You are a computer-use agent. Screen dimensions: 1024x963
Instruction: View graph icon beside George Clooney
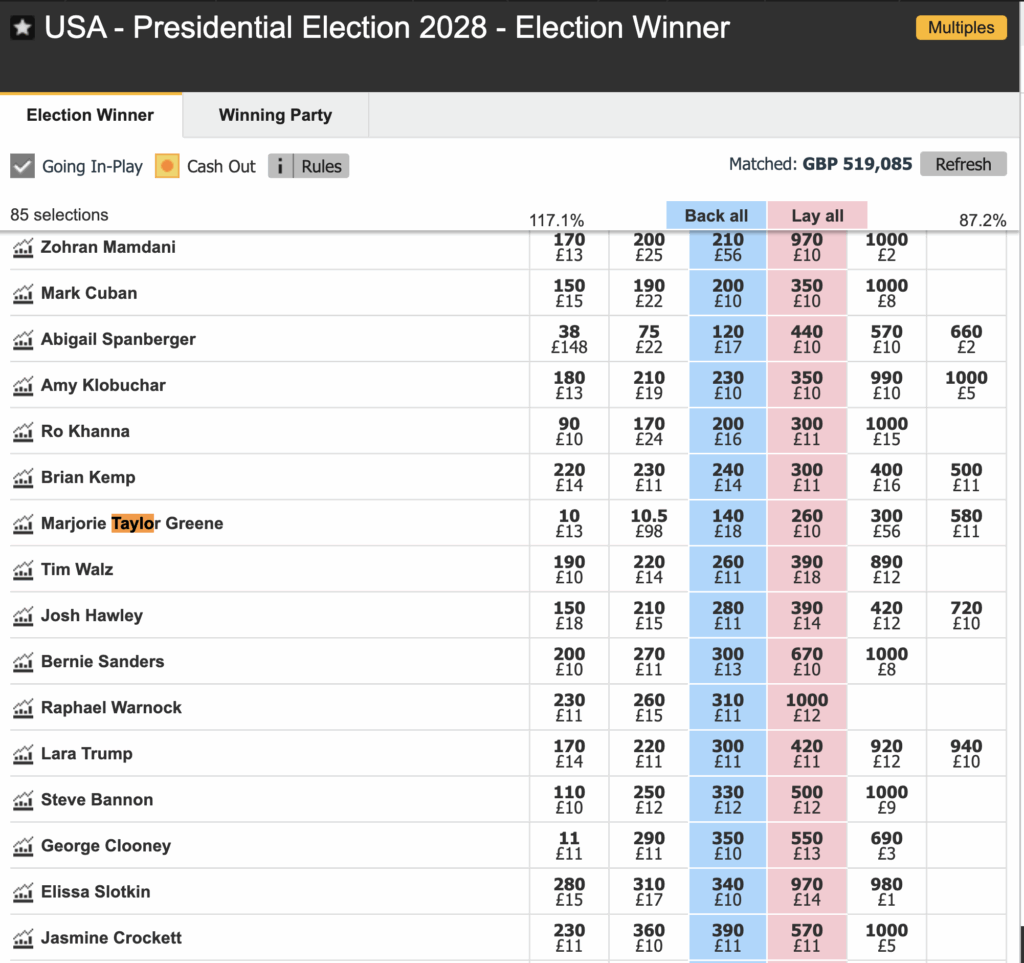(x=23, y=846)
